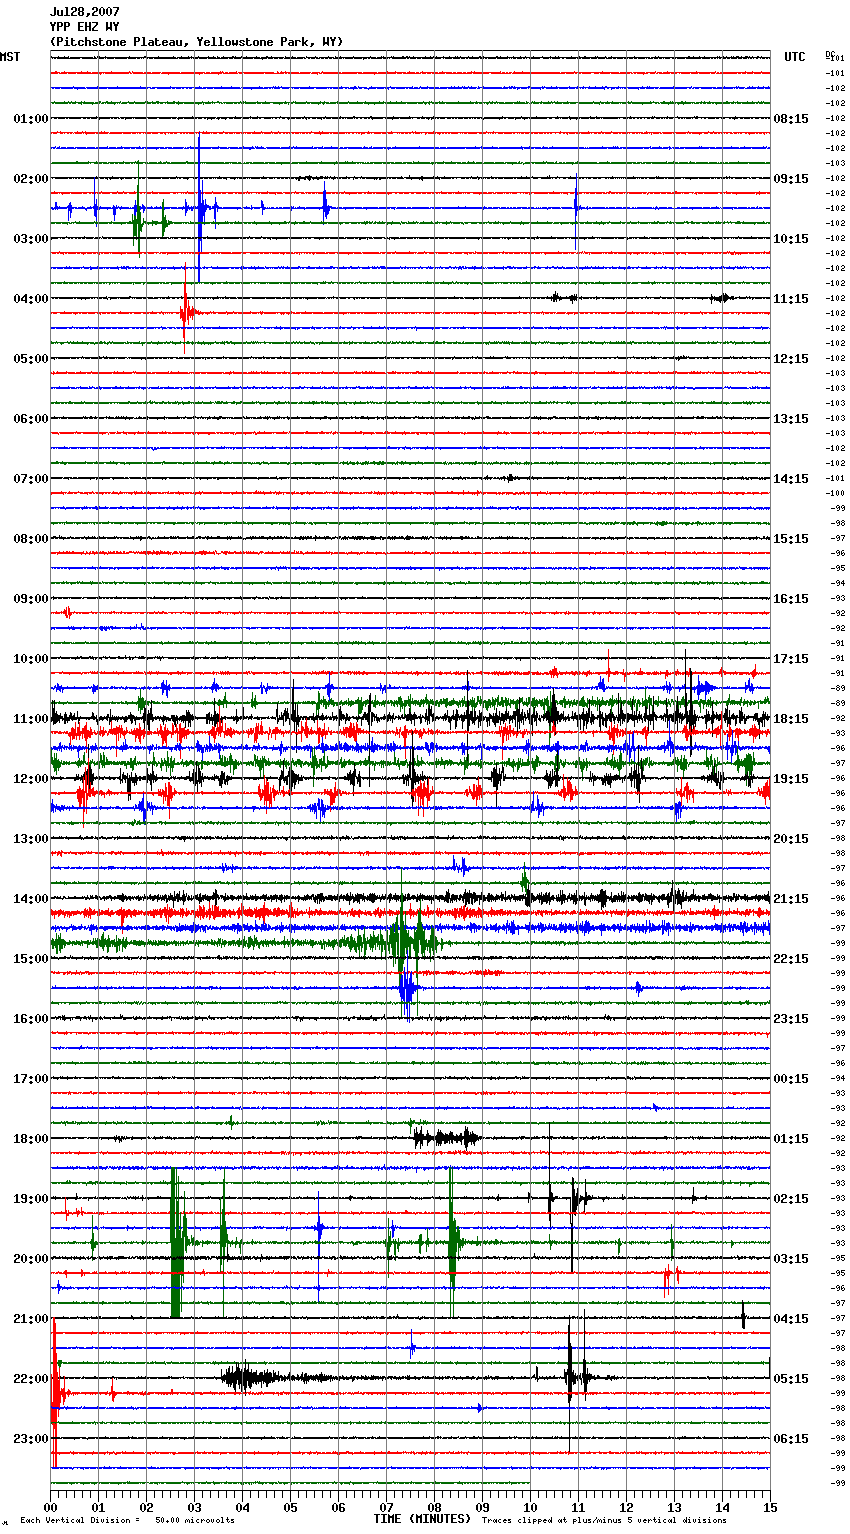Click the 20:15 UTC time label
Screen dimensions: 850x1534
(791, 839)
